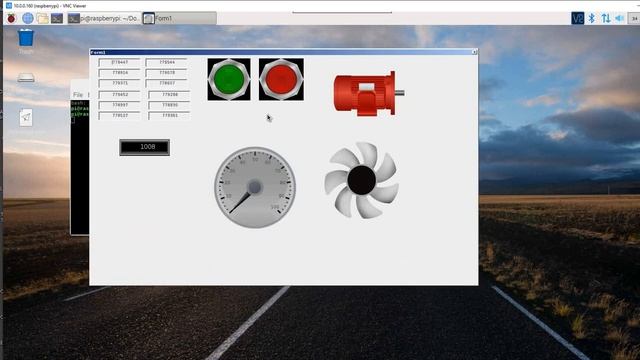Open the file manager folder icon
This screenshot has width=640, height=360.
click(x=42, y=18)
